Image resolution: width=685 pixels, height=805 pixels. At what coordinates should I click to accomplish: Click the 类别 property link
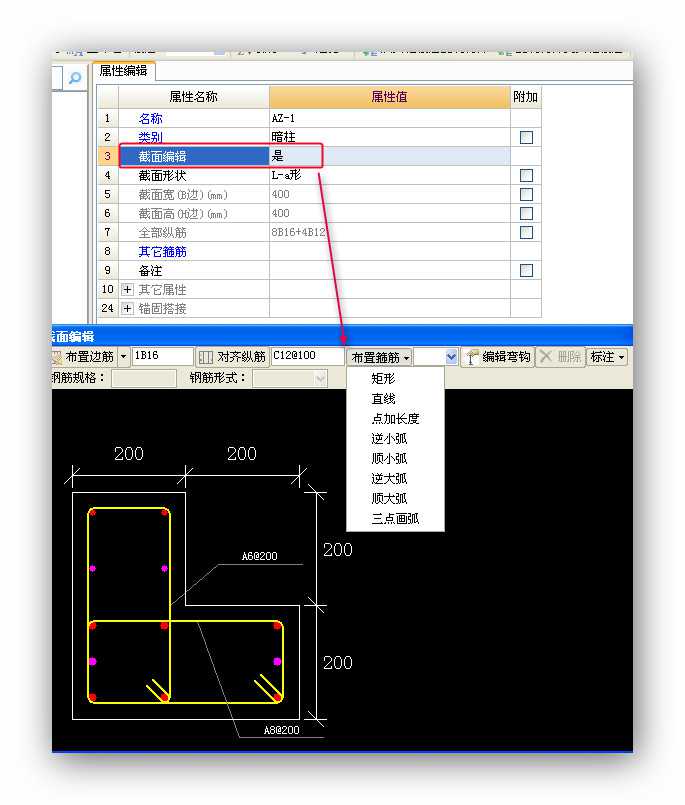pyautogui.click(x=150, y=137)
